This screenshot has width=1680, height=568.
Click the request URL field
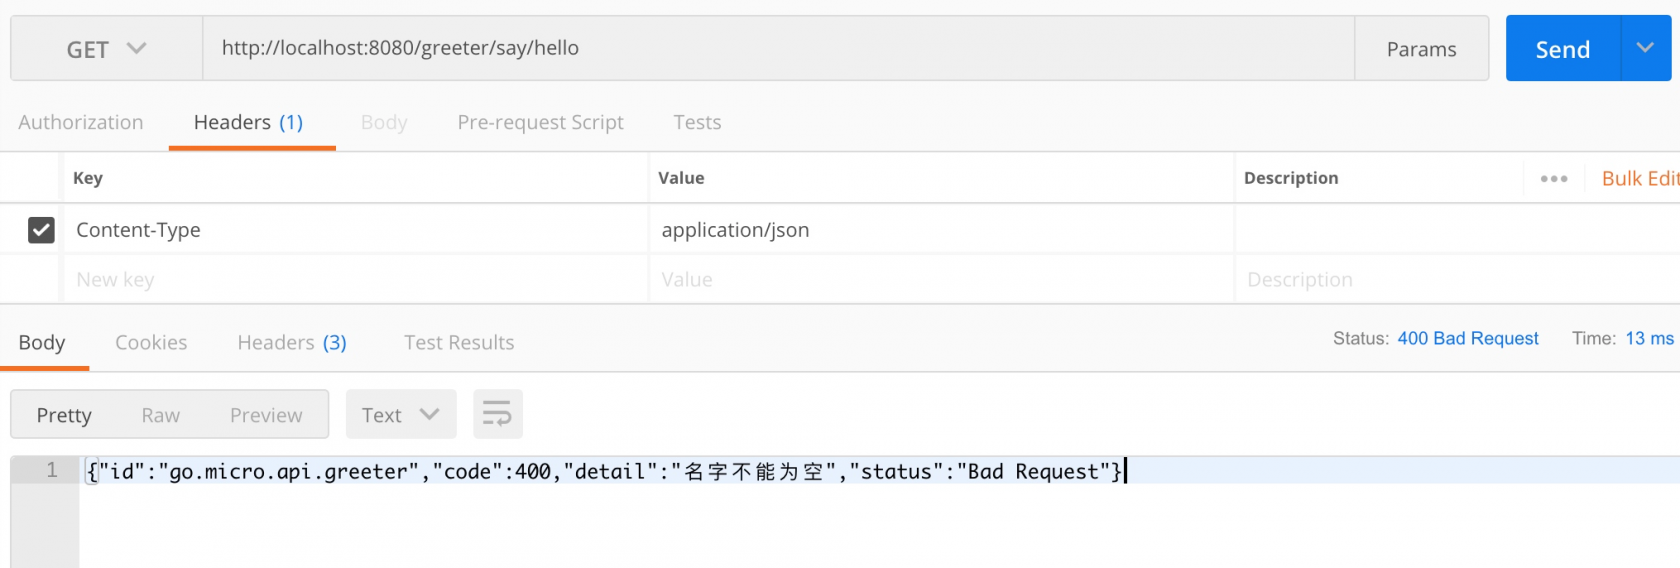click(778, 48)
